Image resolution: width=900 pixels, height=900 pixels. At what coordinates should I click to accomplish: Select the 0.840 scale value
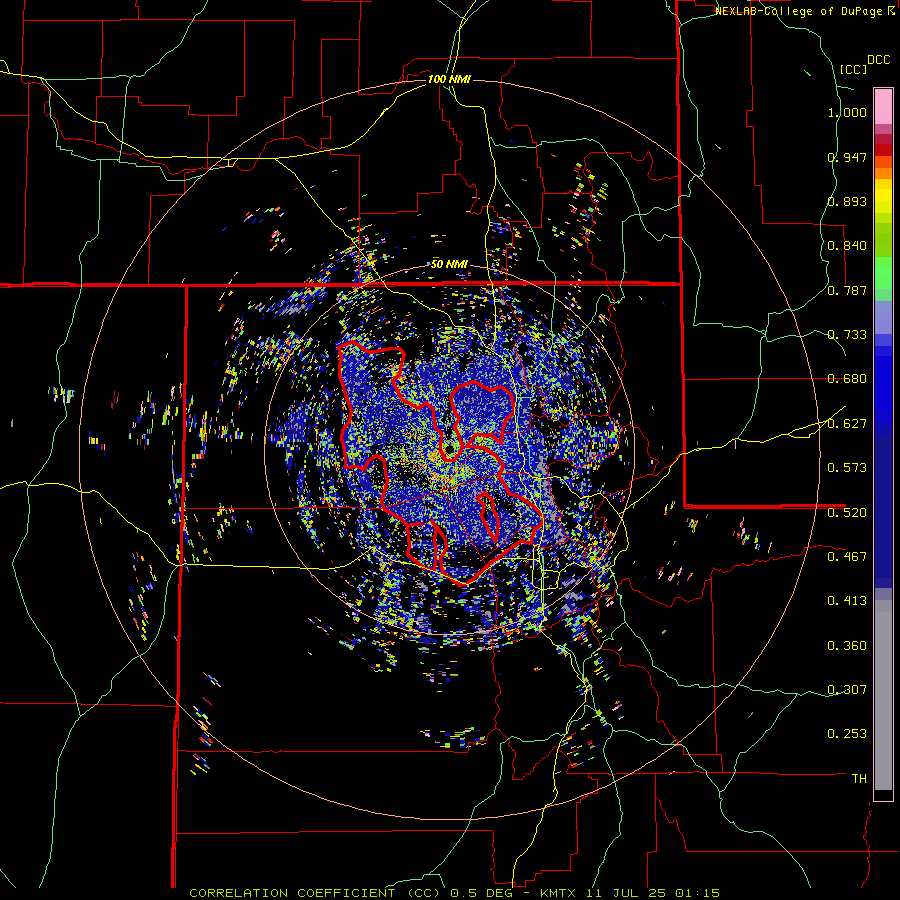847,246
